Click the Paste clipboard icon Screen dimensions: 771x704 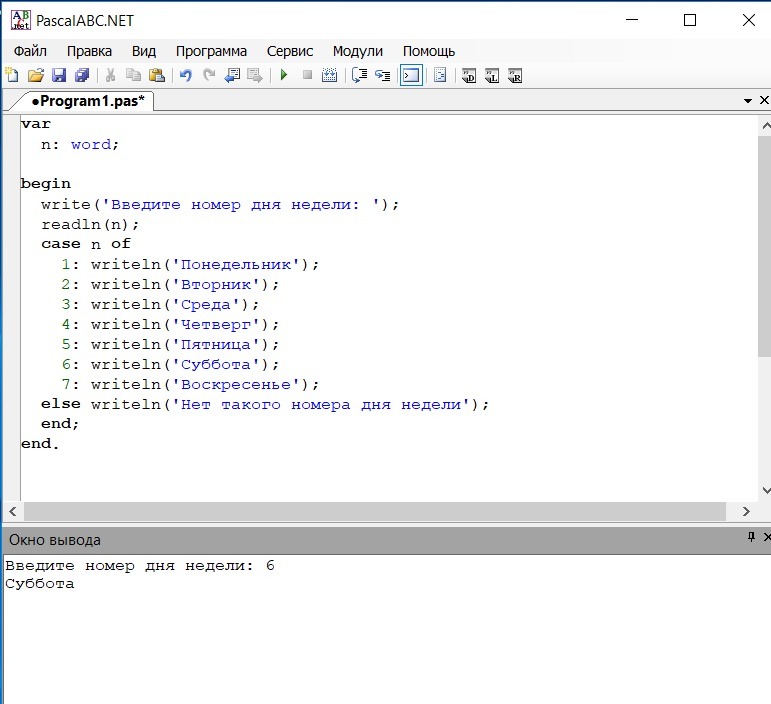[x=157, y=75]
